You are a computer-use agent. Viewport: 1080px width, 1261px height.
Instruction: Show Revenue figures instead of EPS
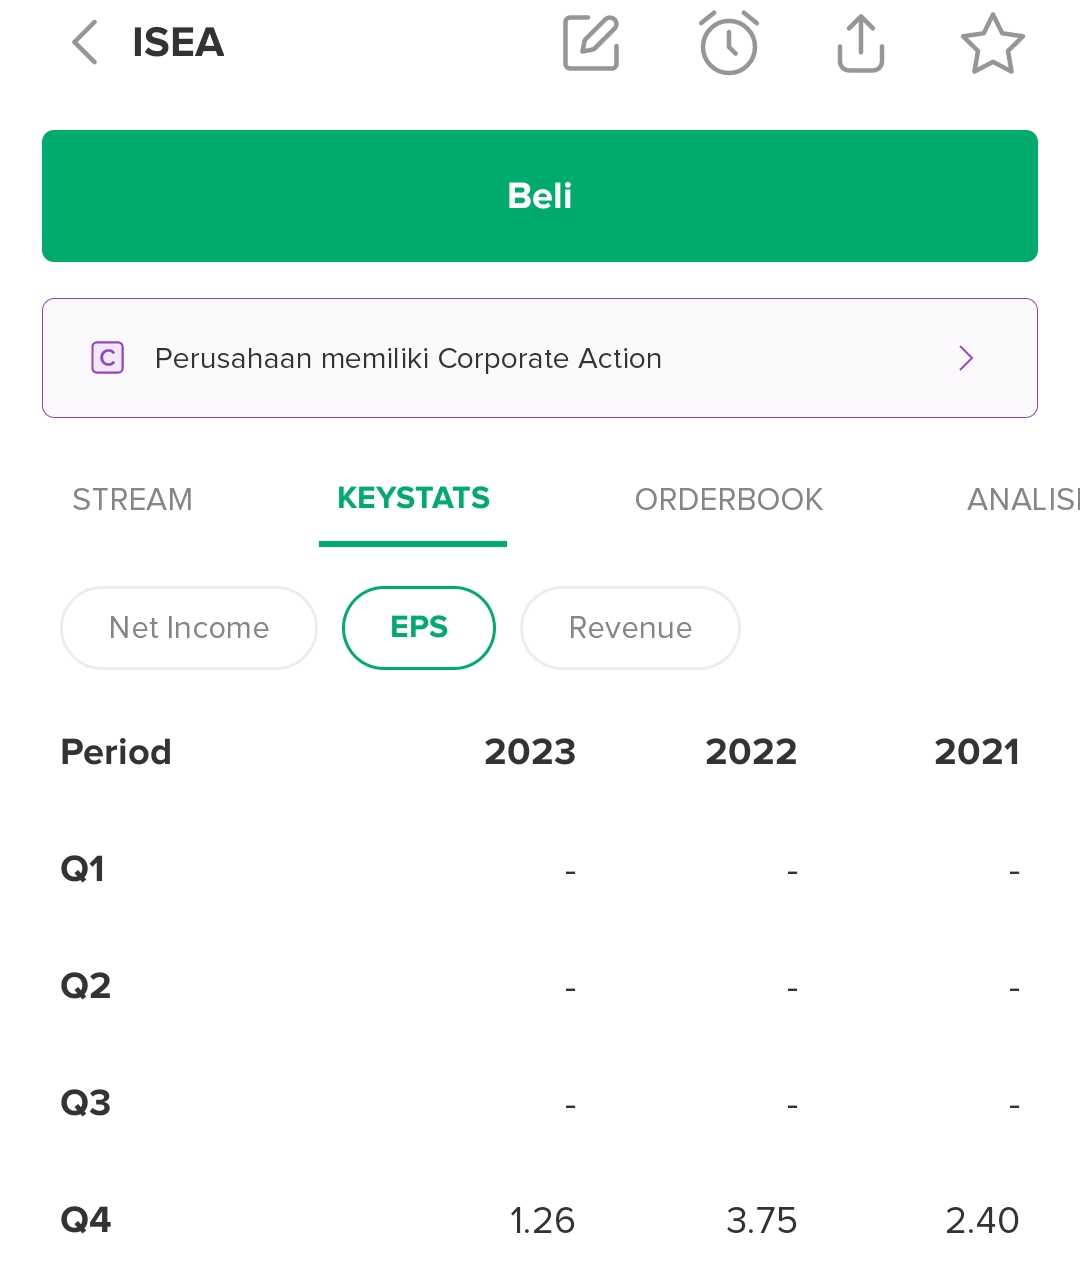[x=629, y=628]
